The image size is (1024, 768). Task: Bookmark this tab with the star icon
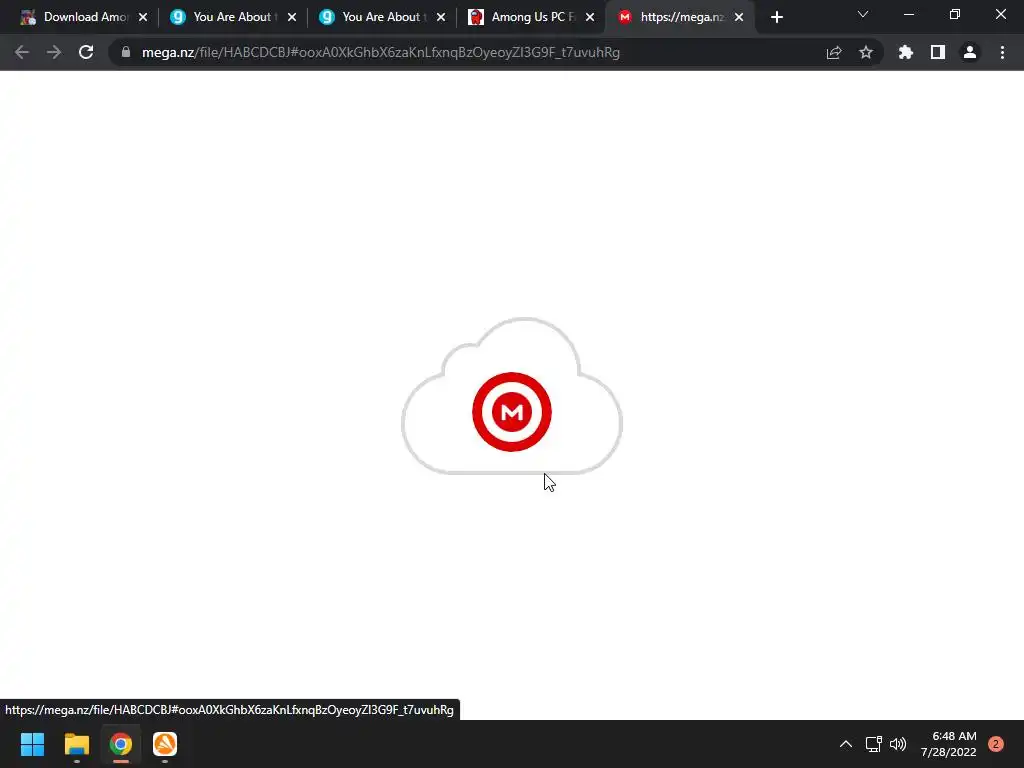(866, 52)
